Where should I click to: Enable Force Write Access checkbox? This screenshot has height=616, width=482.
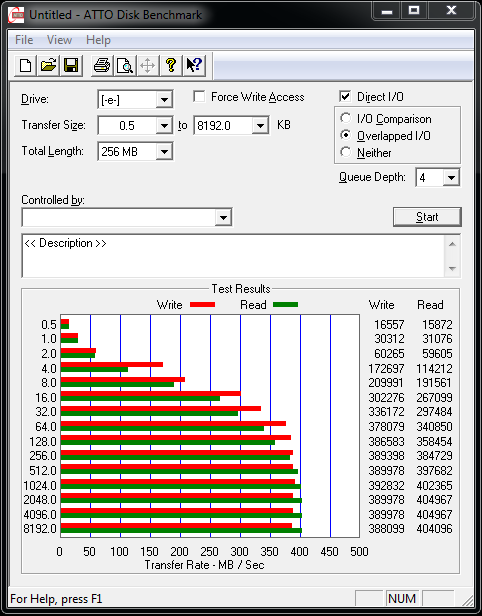[199, 97]
